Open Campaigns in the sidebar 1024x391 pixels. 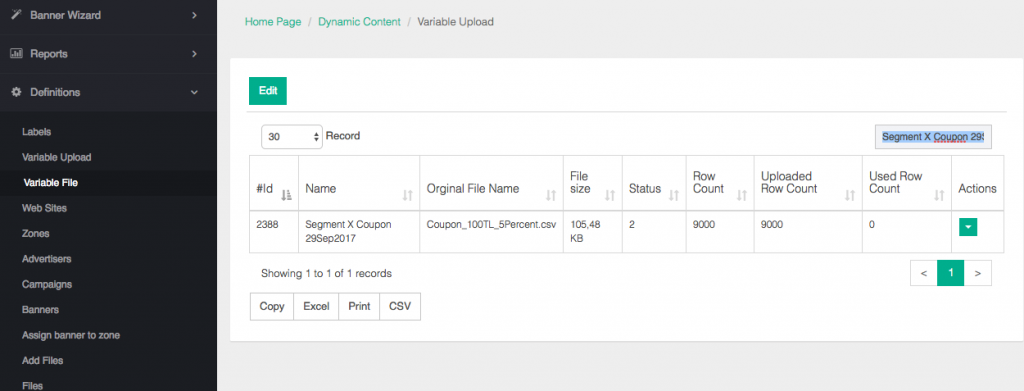click(46, 284)
